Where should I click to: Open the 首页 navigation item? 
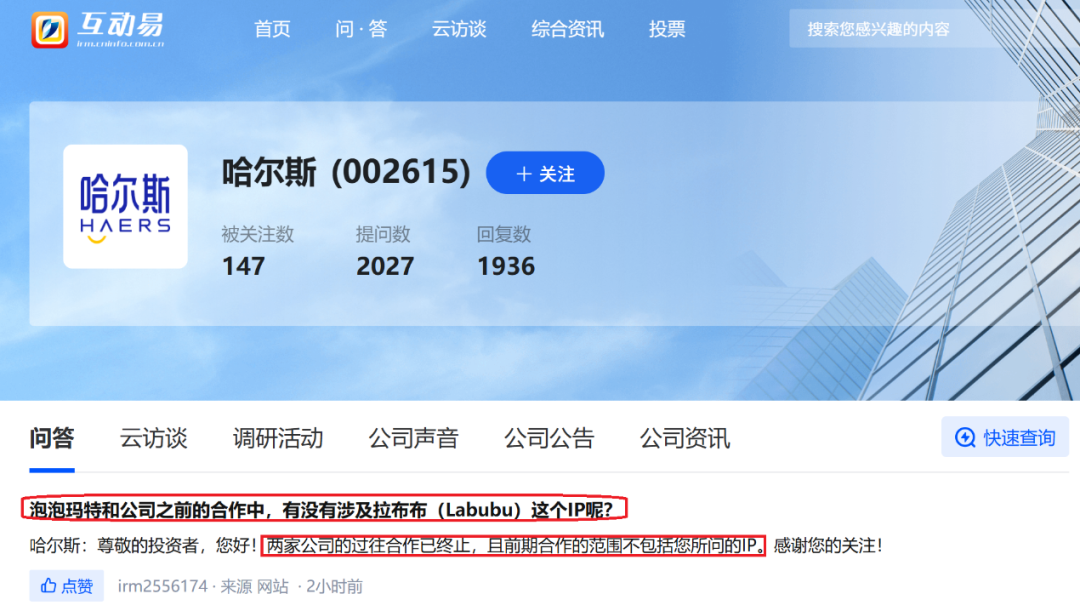coord(272,29)
